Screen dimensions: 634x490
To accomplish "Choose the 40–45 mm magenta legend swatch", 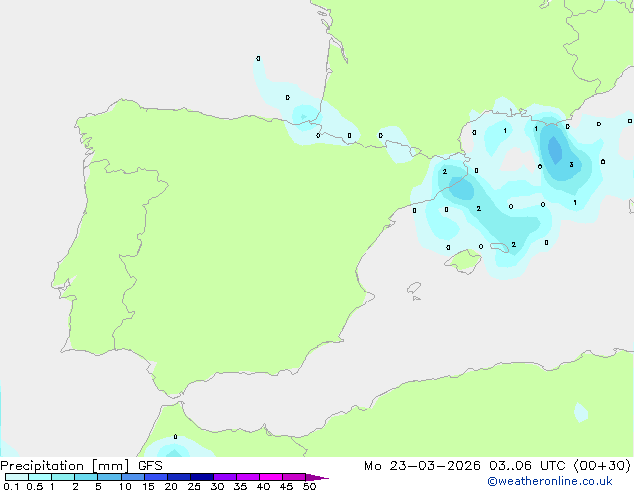I will tap(271, 477).
